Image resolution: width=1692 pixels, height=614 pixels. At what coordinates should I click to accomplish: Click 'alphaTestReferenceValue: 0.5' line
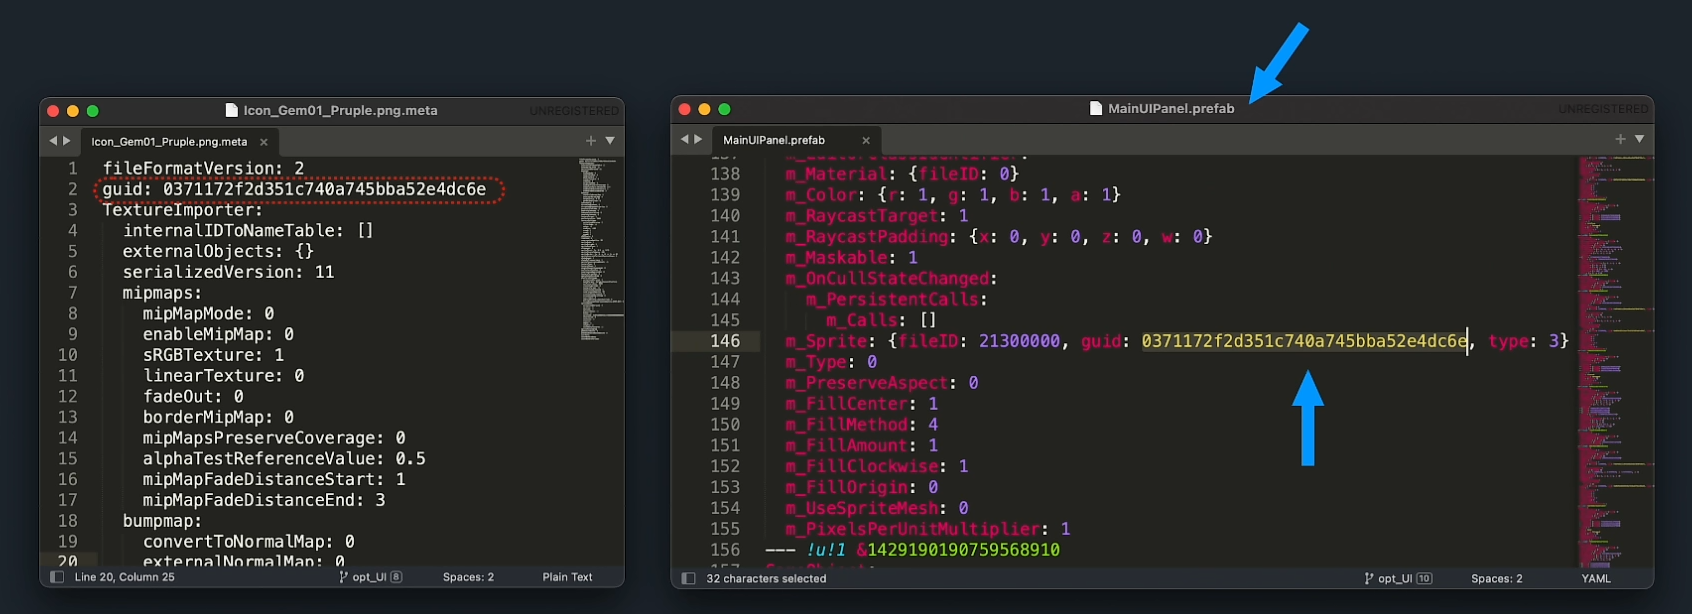(x=284, y=459)
